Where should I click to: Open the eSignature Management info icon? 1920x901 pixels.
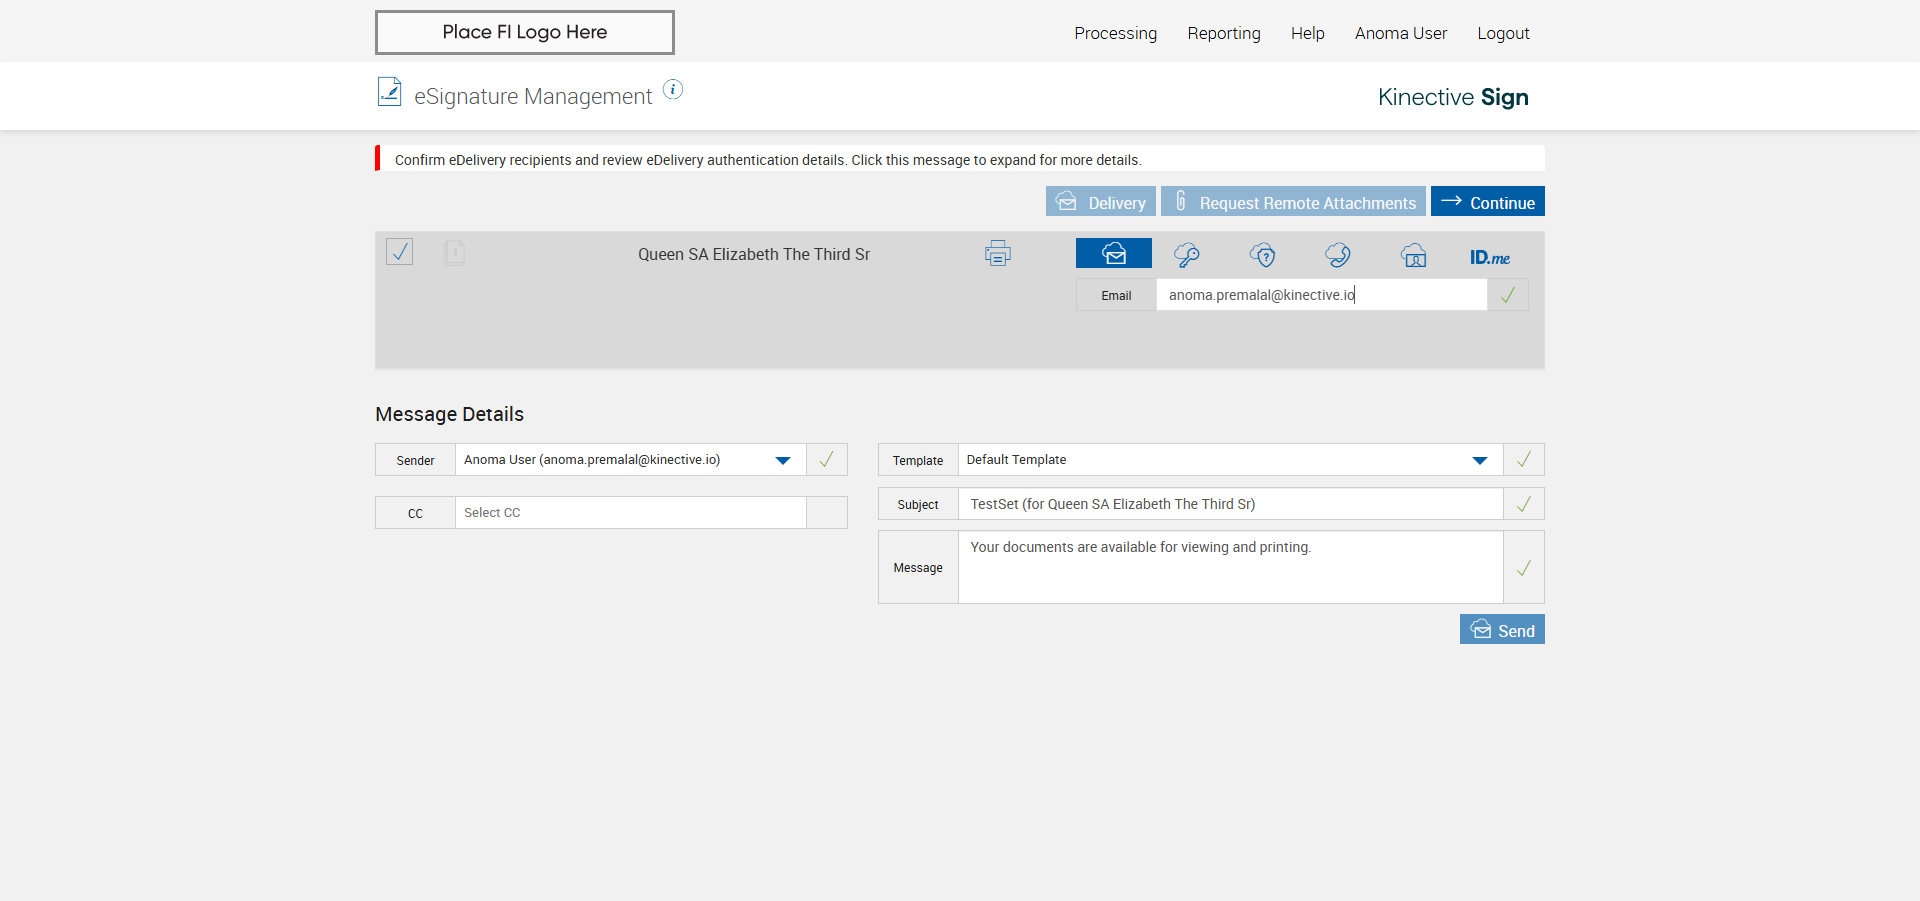pyautogui.click(x=673, y=90)
